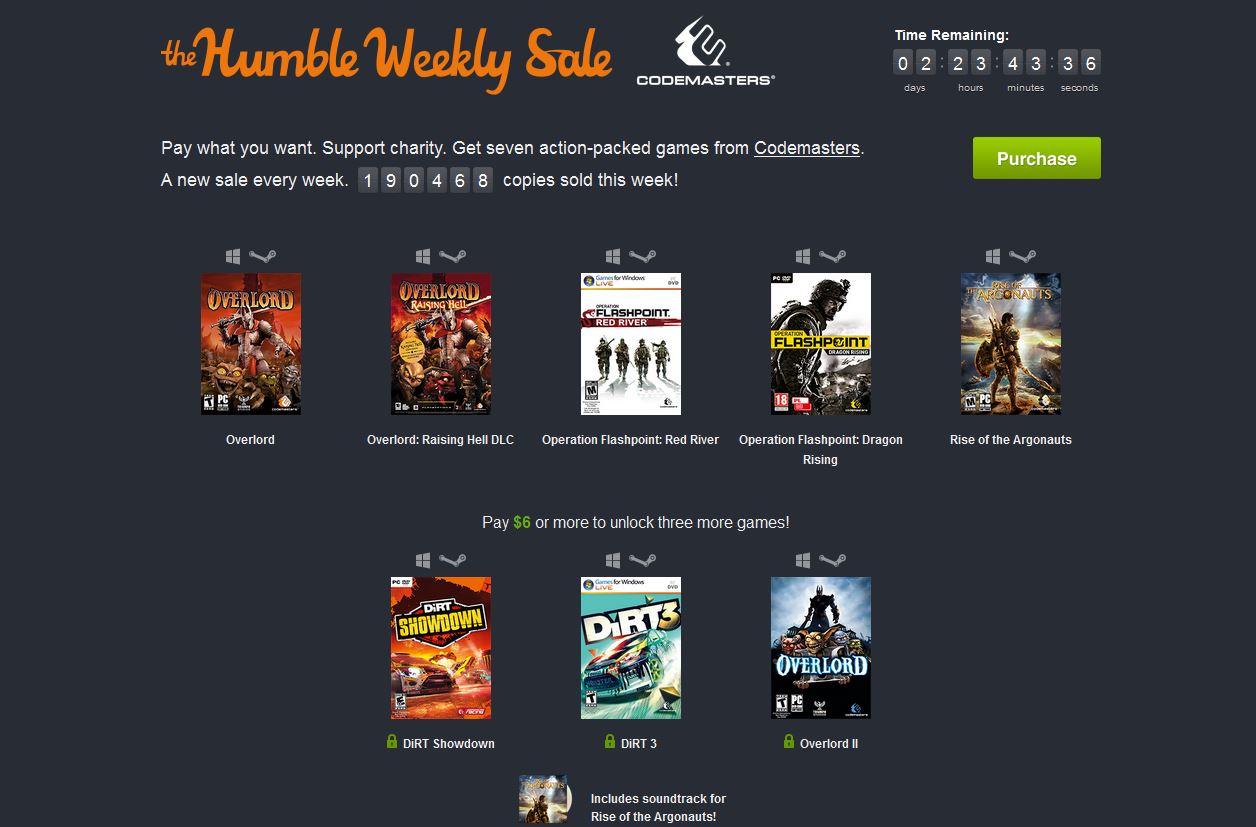Image resolution: width=1256 pixels, height=827 pixels.
Task: Click the Steam icon above Overlord cover
Action: point(261,257)
